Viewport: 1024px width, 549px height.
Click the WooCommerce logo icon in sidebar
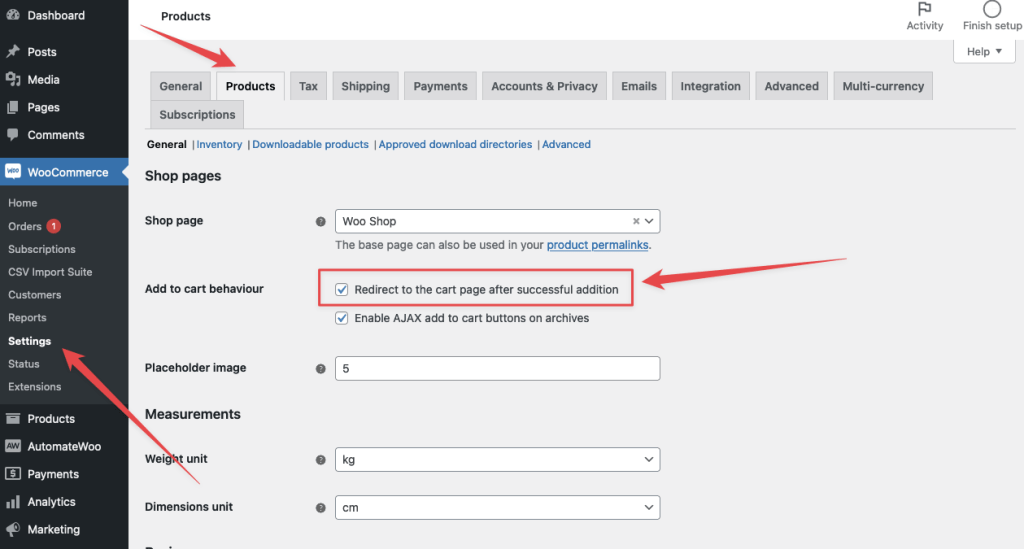coord(13,172)
